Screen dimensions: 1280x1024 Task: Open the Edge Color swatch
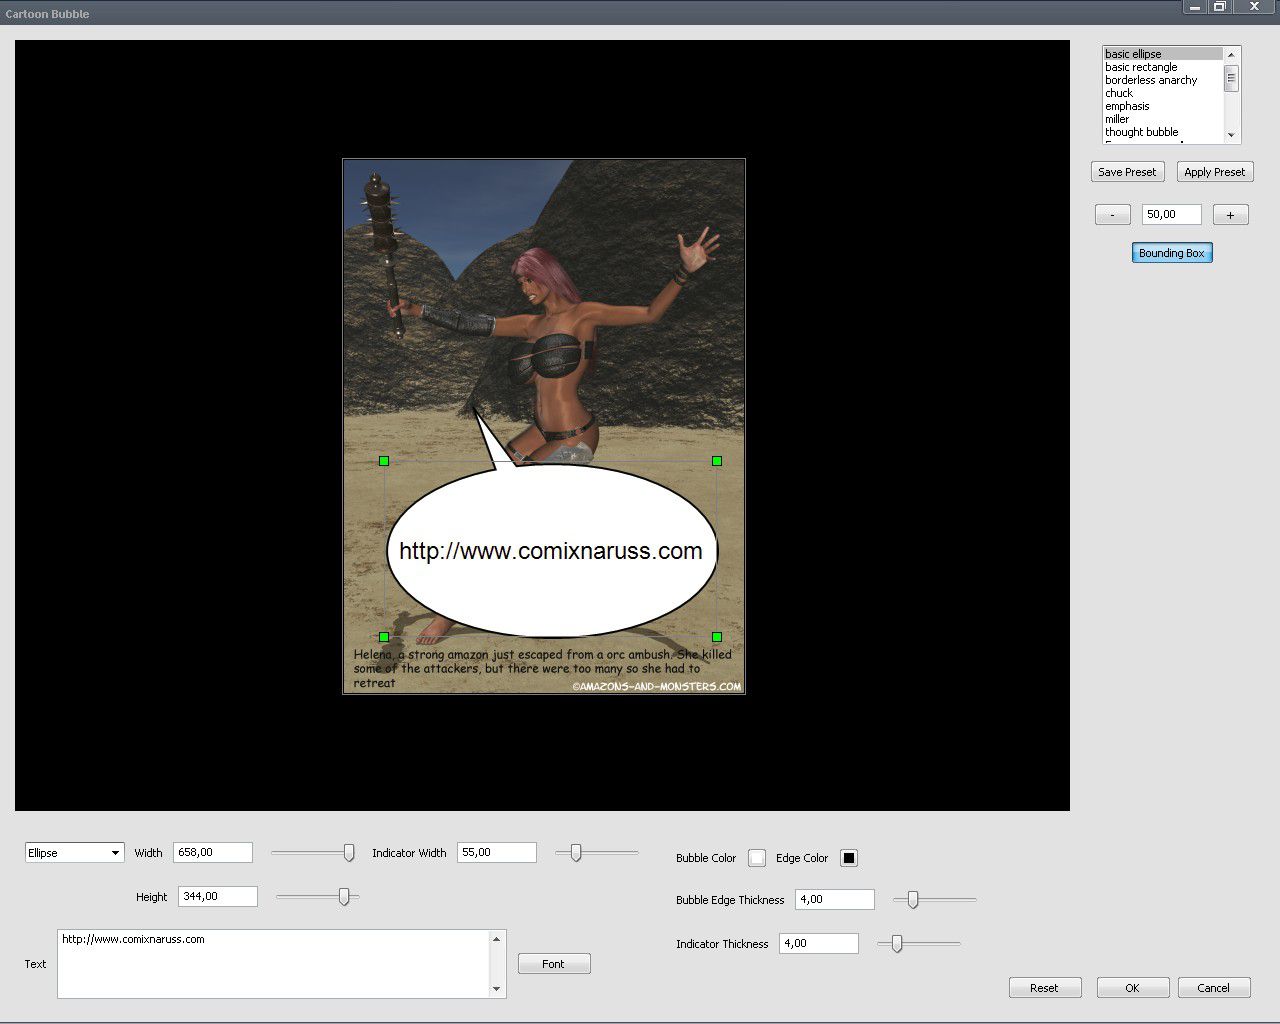(849, 858)
